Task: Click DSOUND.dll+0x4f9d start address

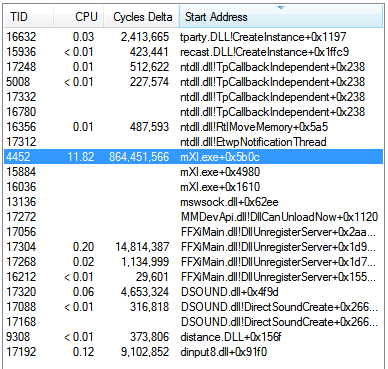Action: [x=230, y=292]
